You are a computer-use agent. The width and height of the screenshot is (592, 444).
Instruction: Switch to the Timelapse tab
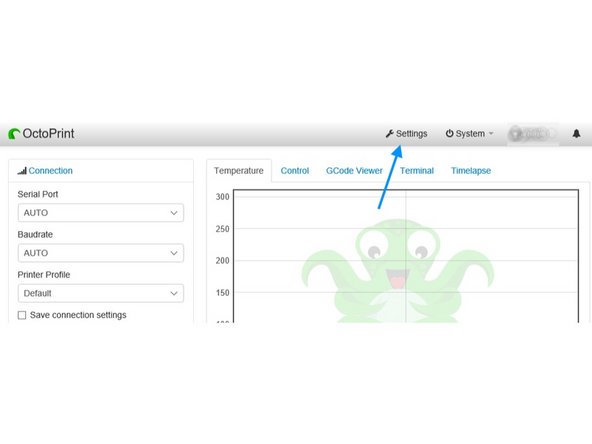click(x=471, y=171)
